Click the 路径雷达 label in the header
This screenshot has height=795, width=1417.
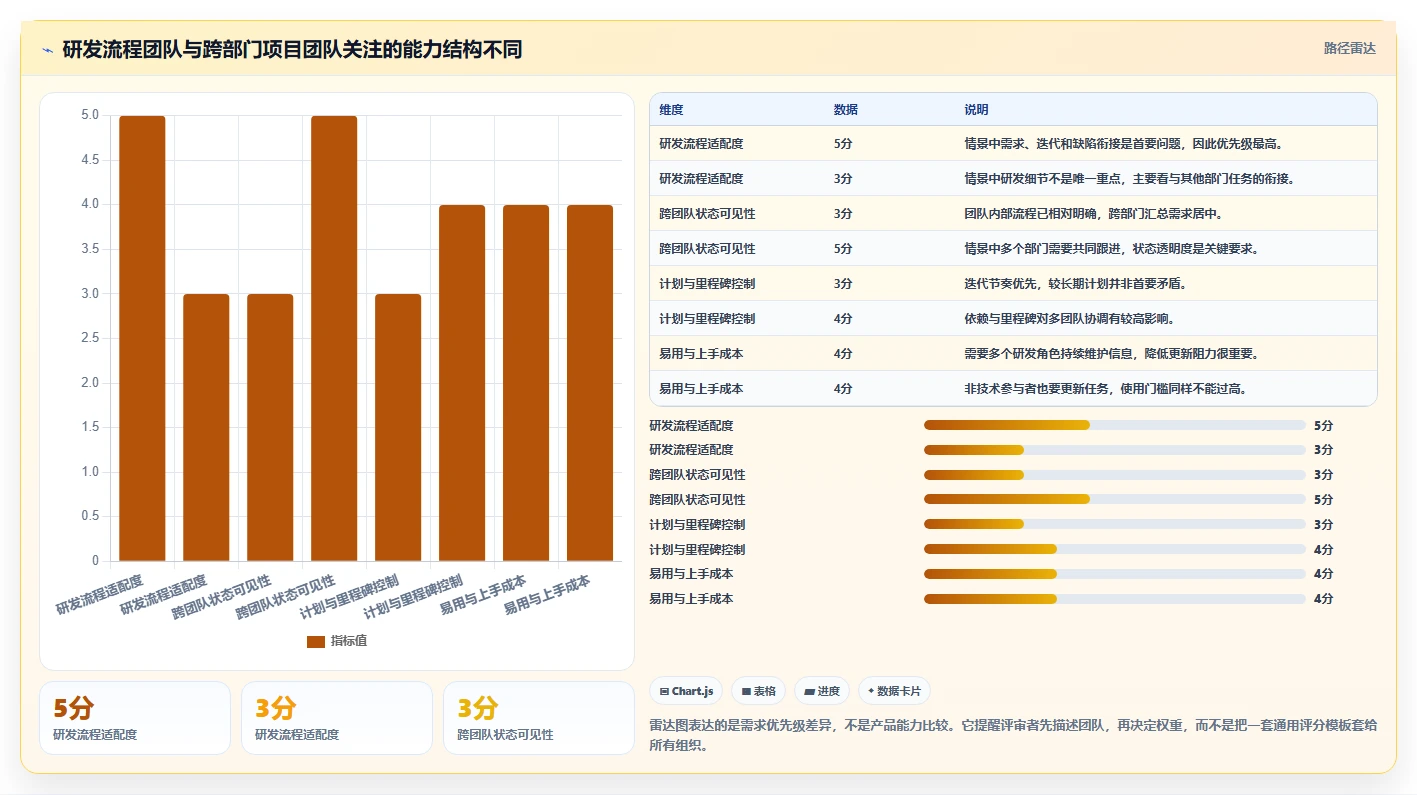coord(1349,48)
